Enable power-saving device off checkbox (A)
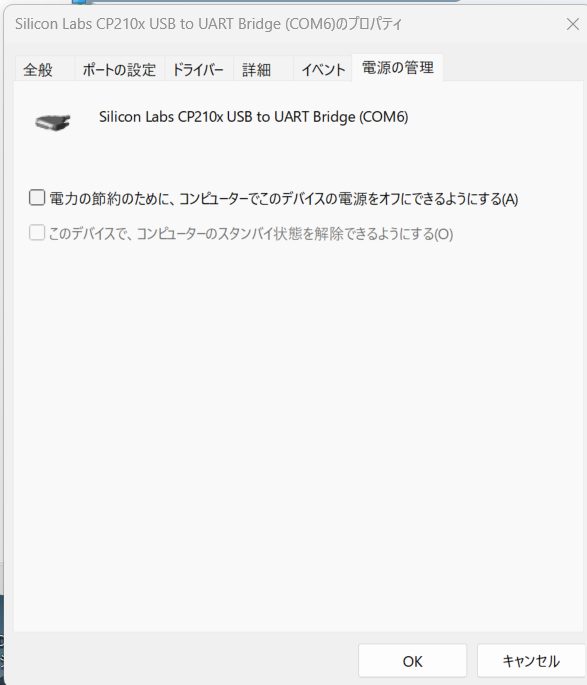Screen dimensions: 587x685 click(x=37, y=197)
